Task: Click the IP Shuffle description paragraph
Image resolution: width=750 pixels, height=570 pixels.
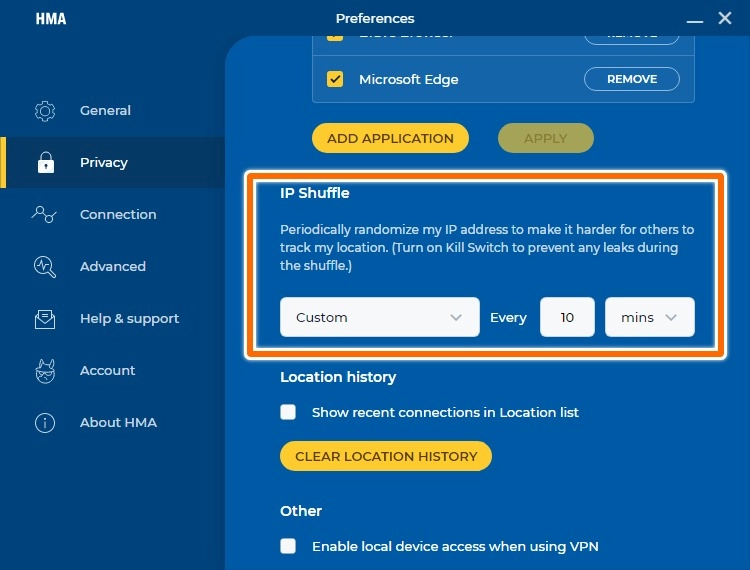Action: pyautogui.click(x=487, y=247)
